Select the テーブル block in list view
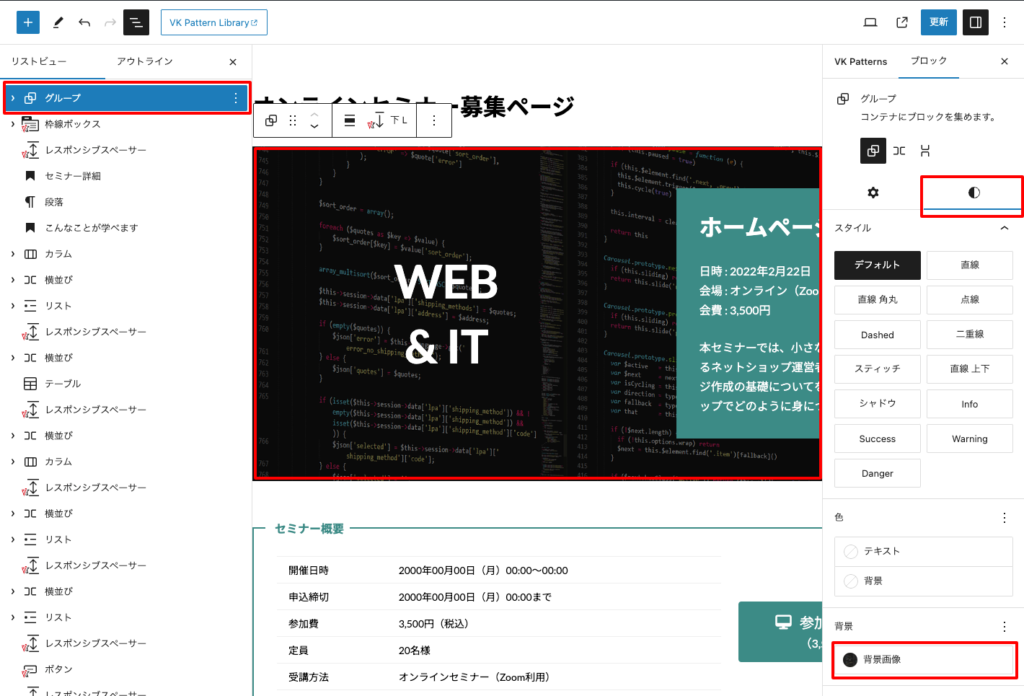The width and height of the screenshot is (1024, 696). [x=63, y=384]
